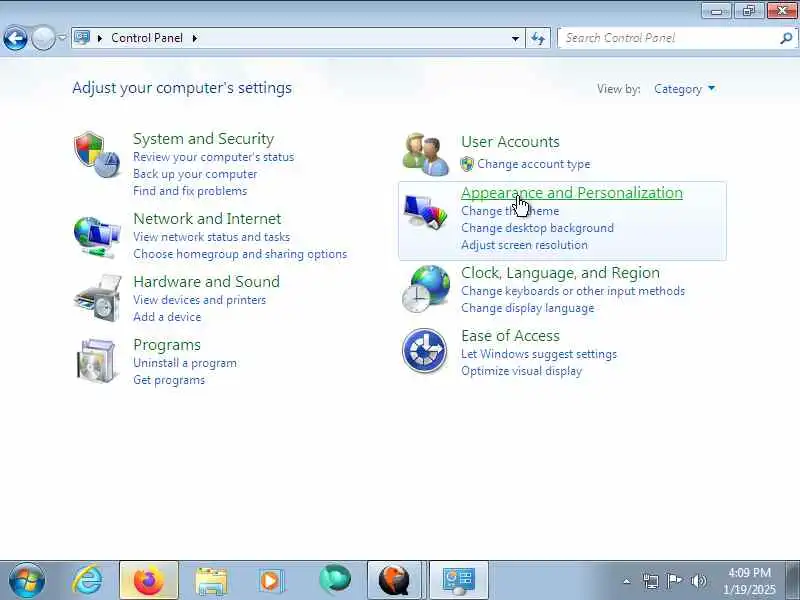Open Appearance and Personalization link
The width and height of the screenshot is (800, 600).
click(571, 193)
